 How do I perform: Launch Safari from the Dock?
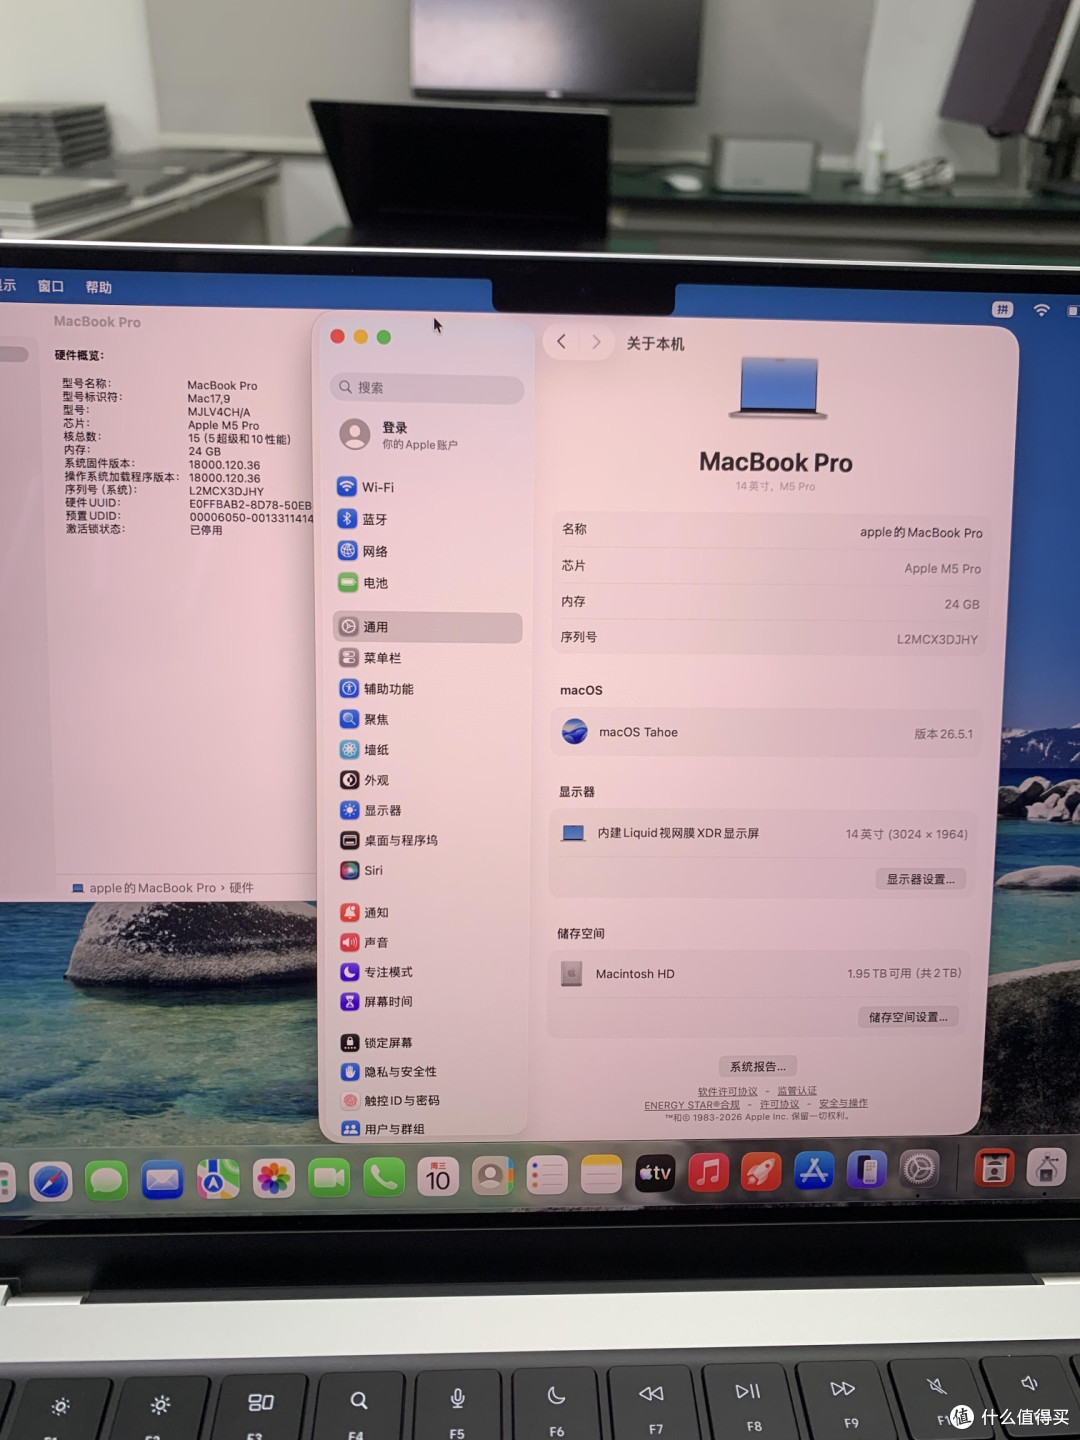51,1181
